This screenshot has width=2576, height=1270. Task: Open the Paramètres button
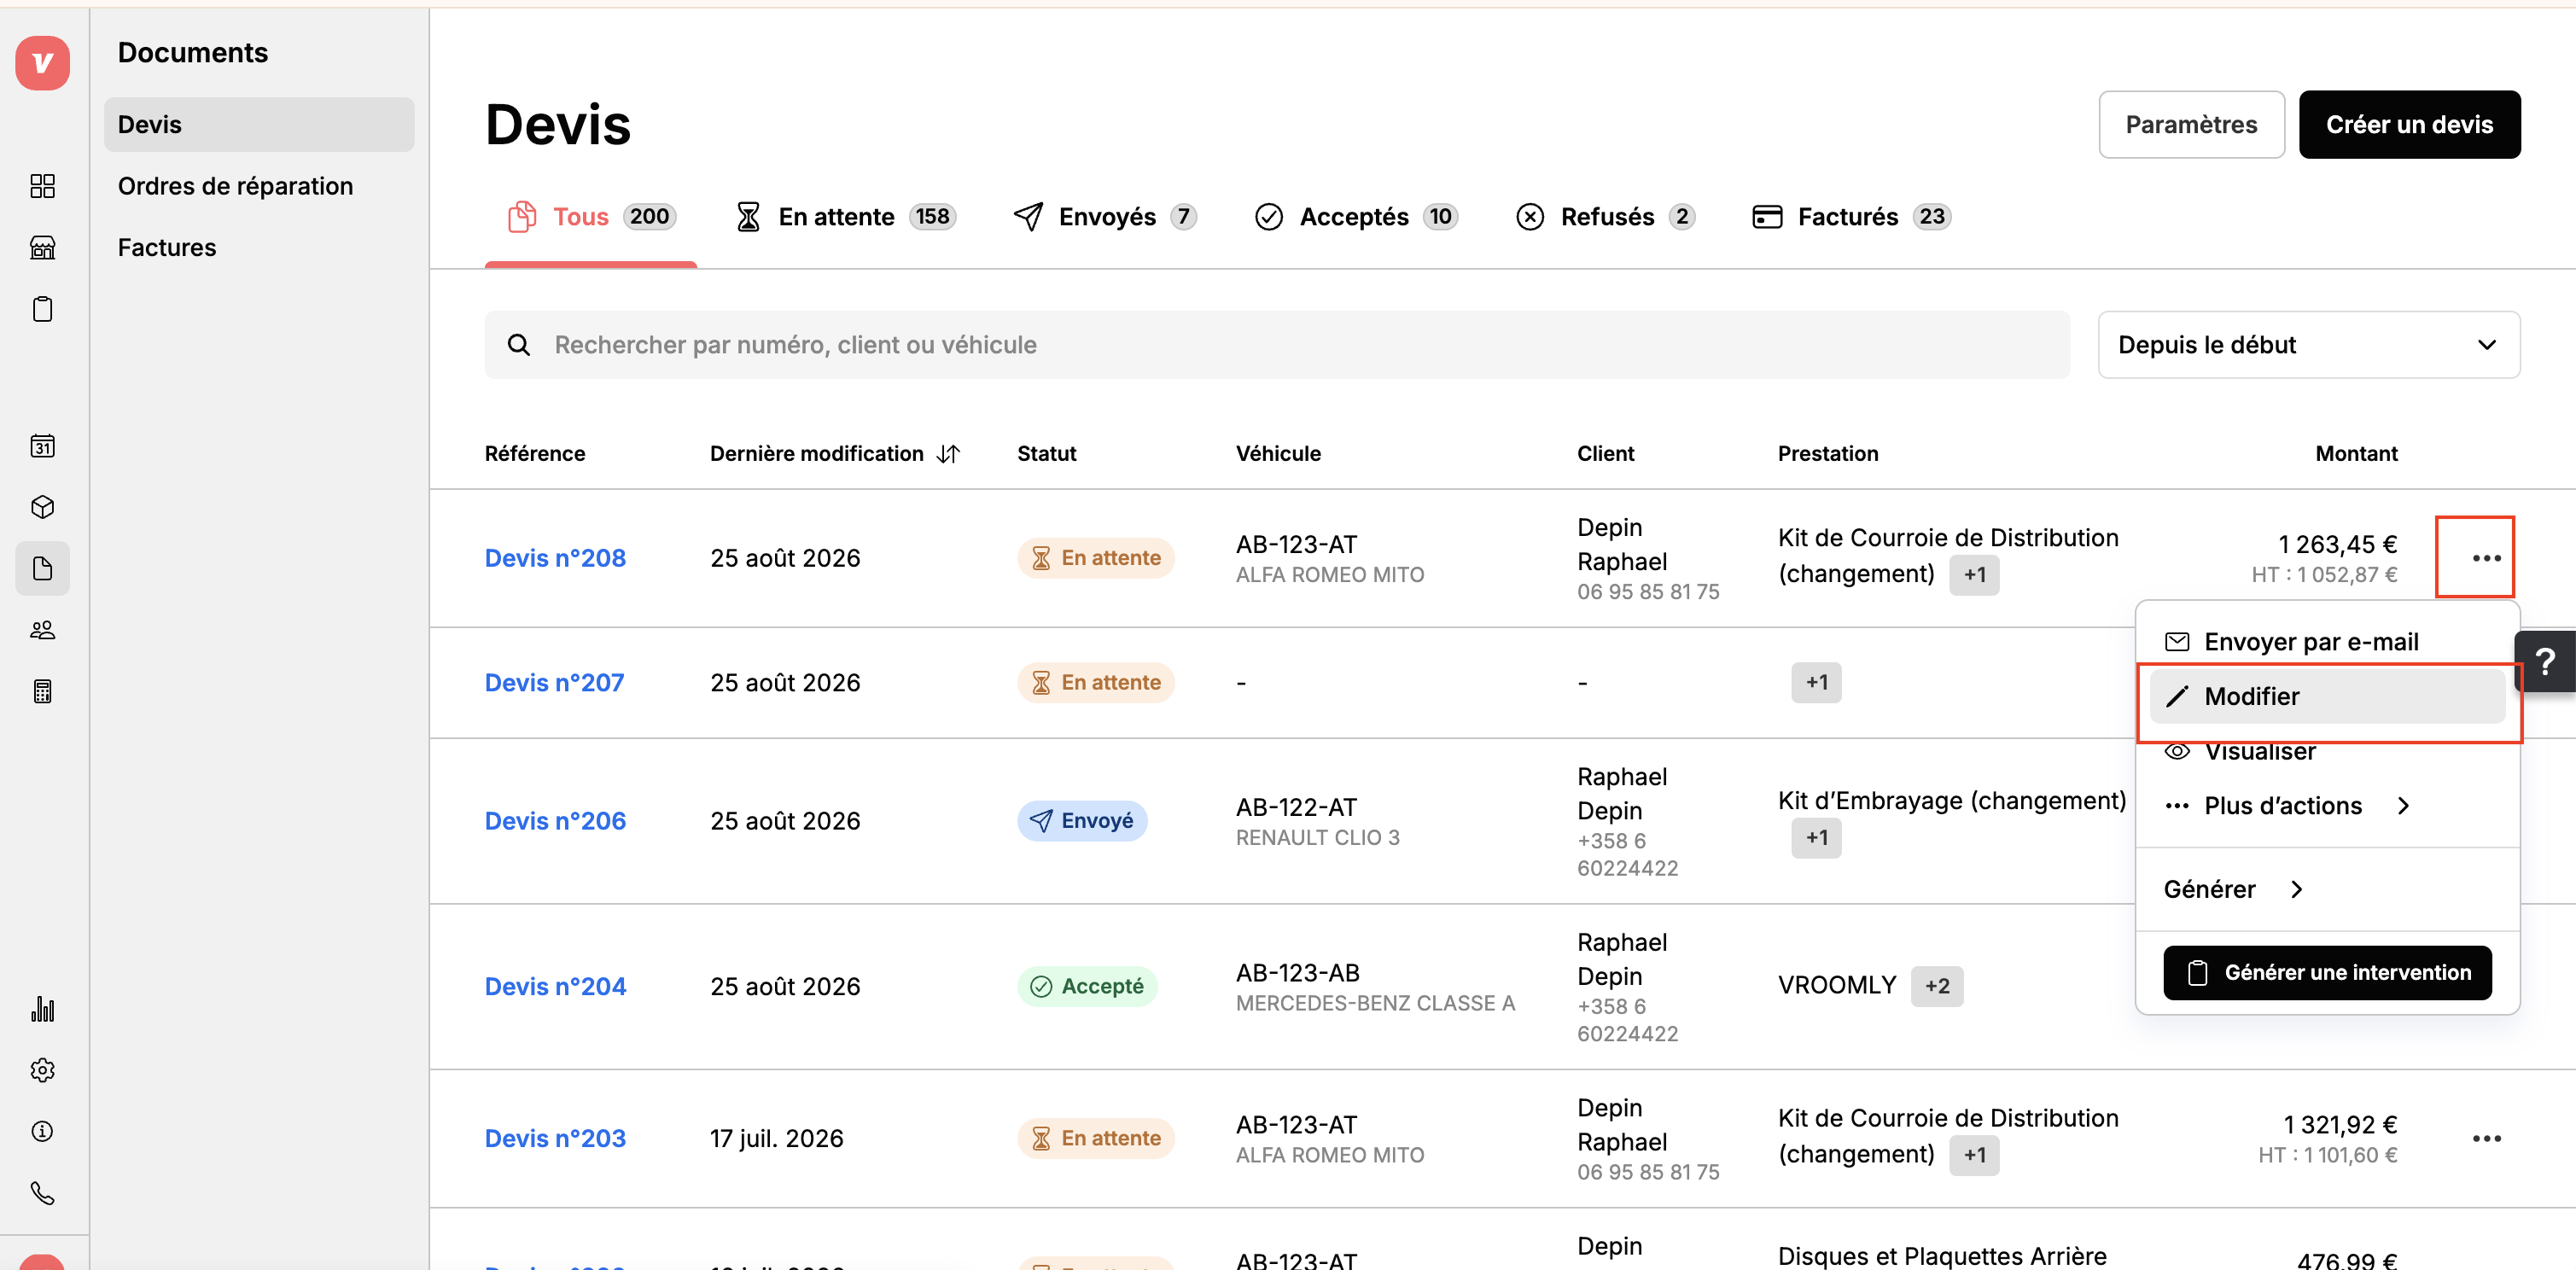[x=2191, y=125]
